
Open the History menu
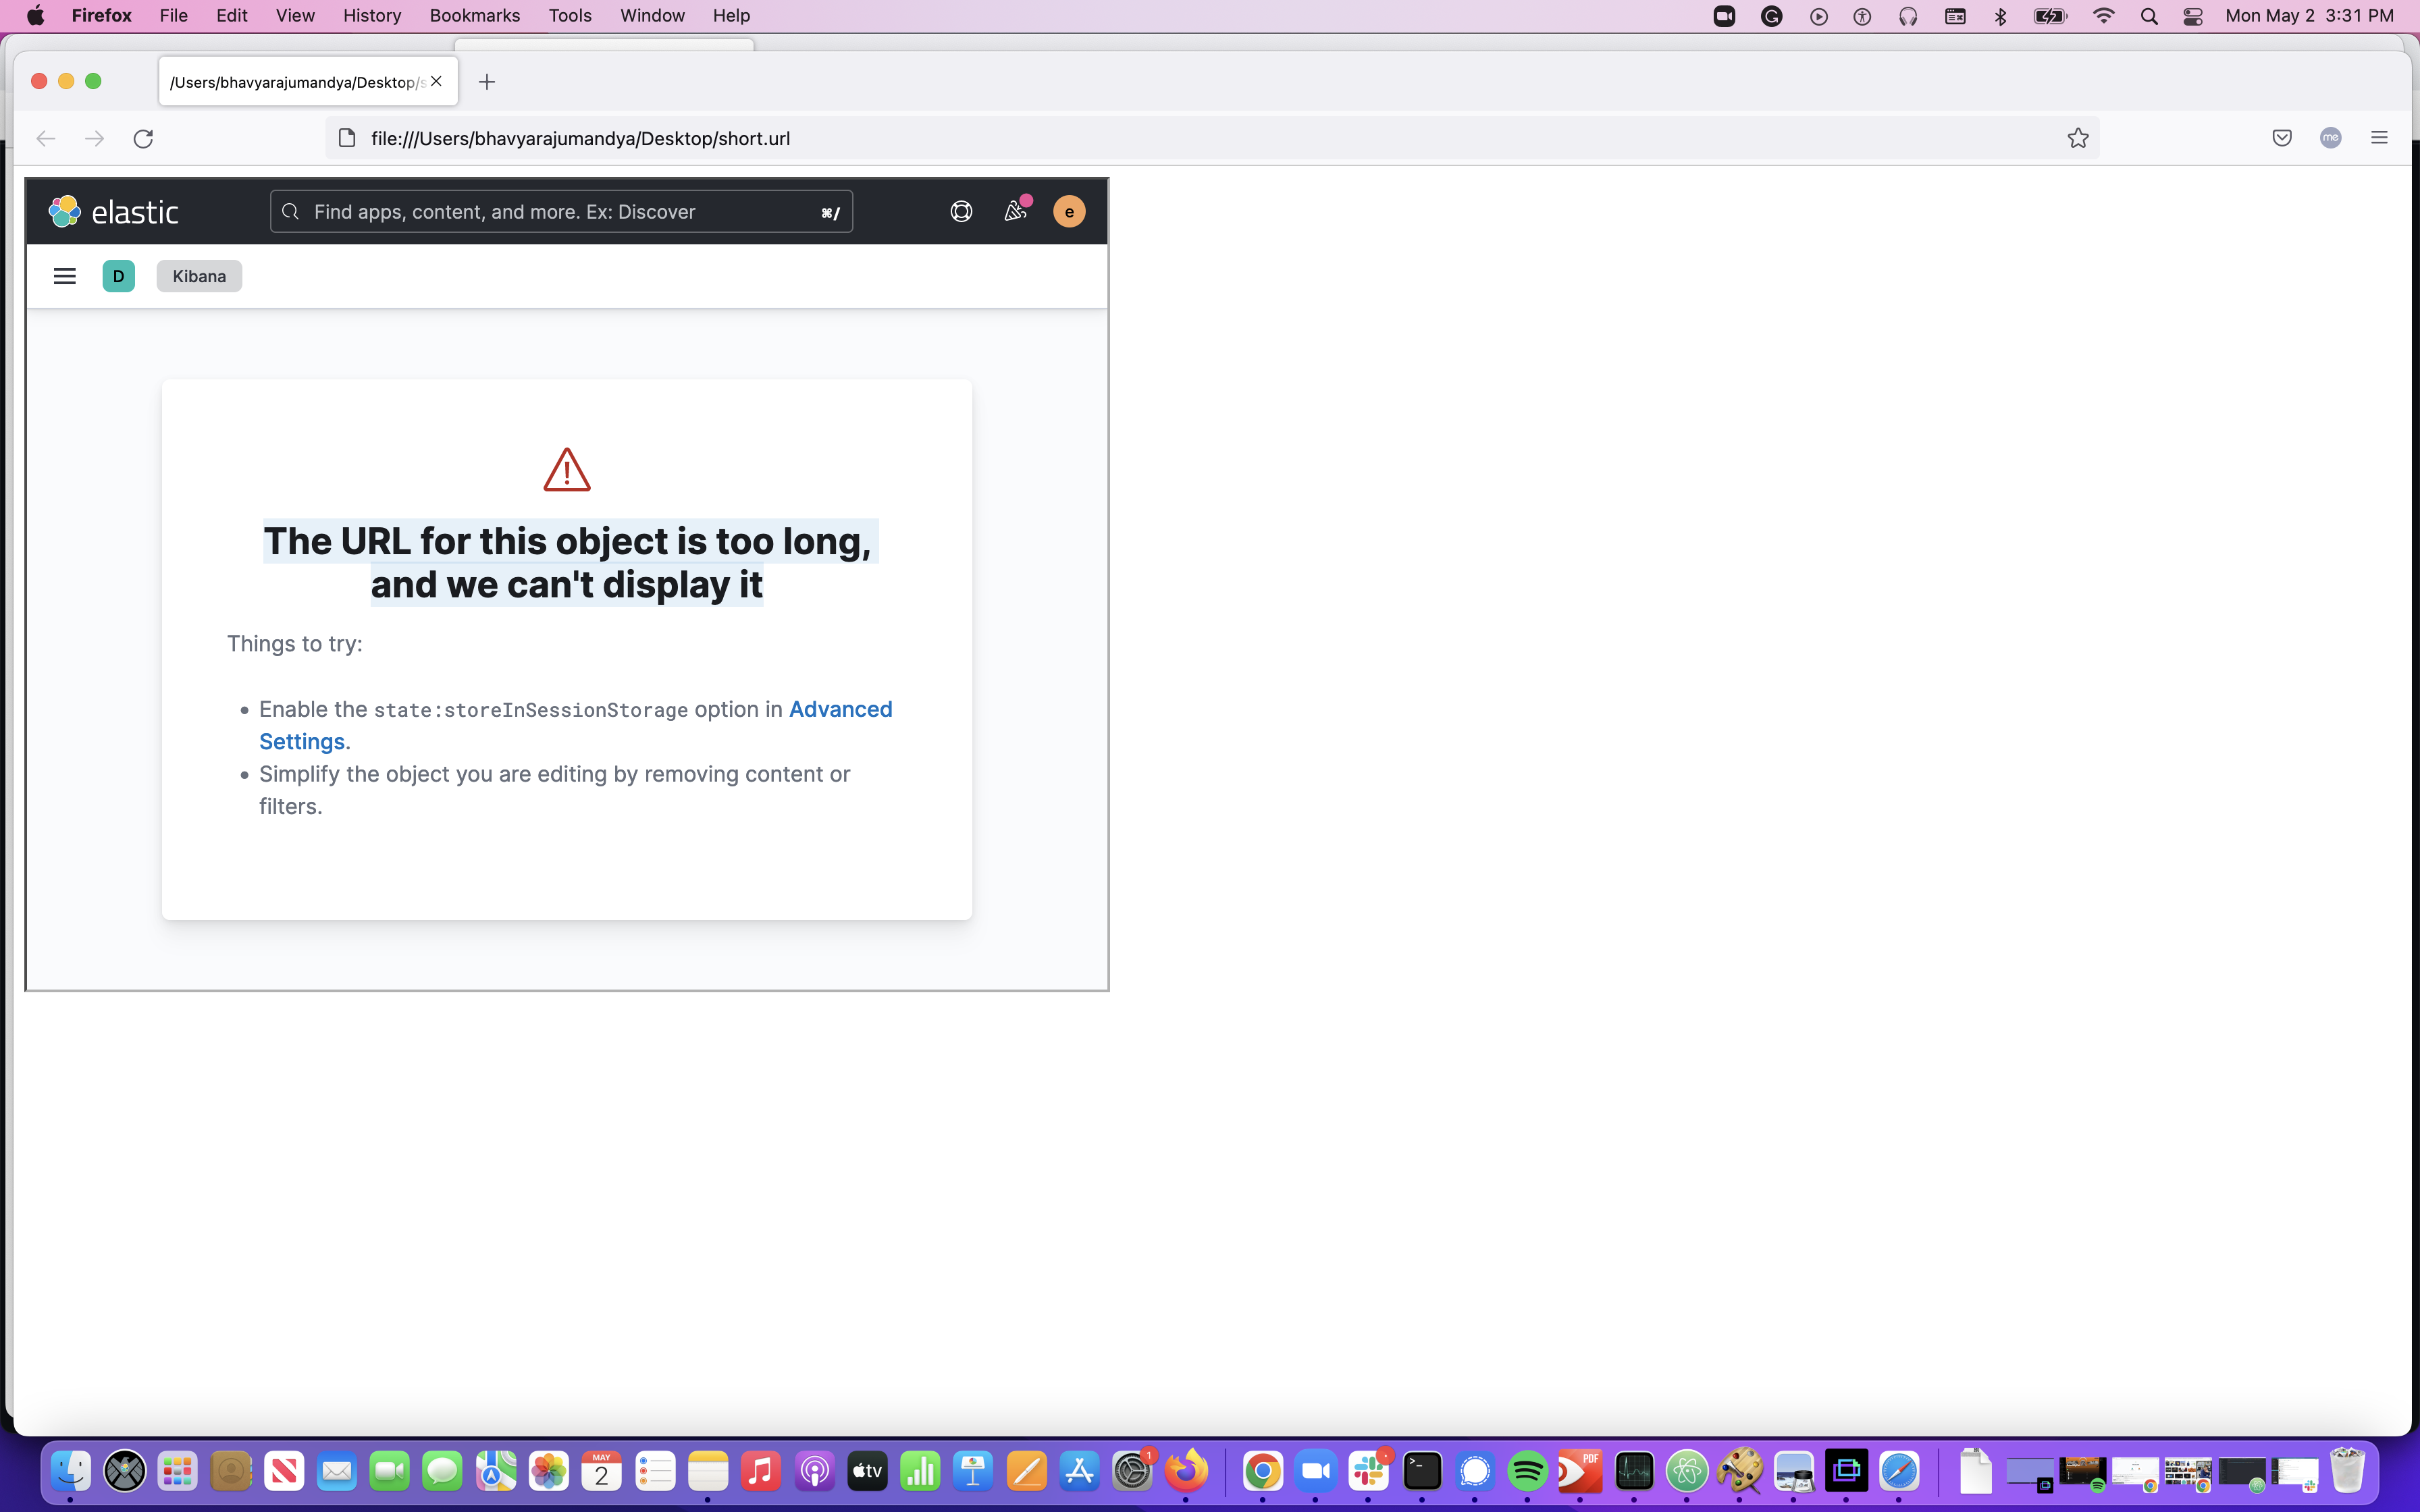372,16
